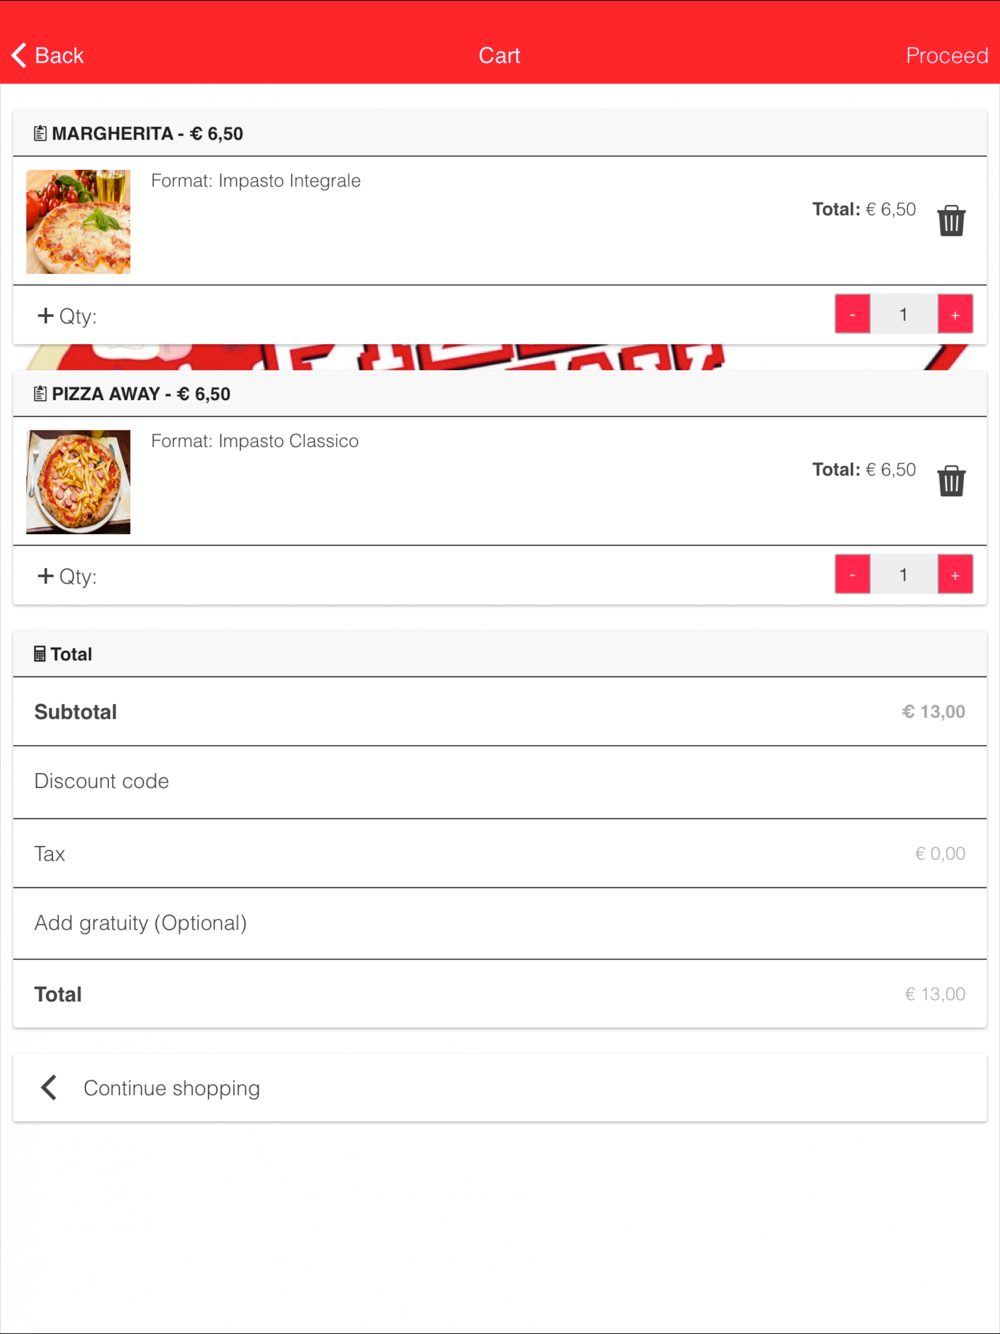This screenshot has width=1000, height=1334.
Task: Click the Continue shopping chevron icon
Action: click(49, 1087)
